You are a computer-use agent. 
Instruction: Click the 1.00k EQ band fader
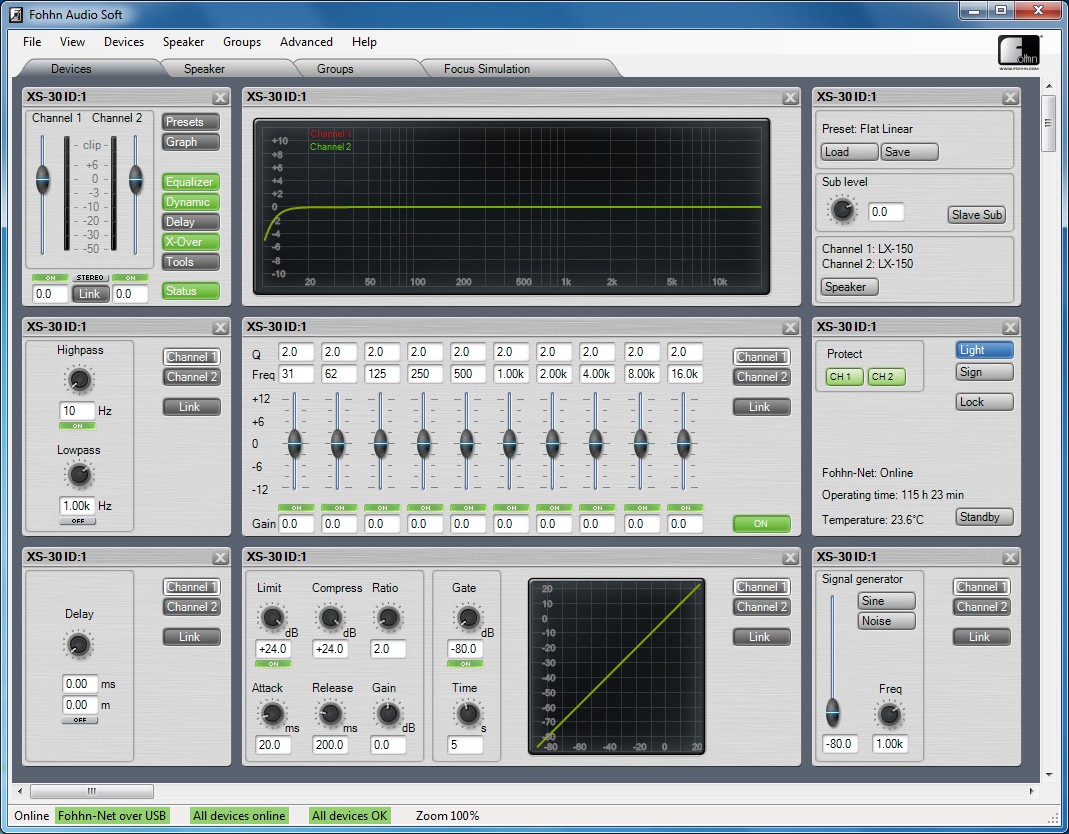[x=509, y=444]
